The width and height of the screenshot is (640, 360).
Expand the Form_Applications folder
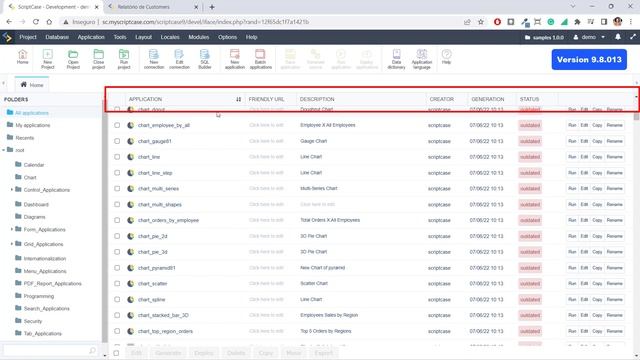tap(11, 229)
